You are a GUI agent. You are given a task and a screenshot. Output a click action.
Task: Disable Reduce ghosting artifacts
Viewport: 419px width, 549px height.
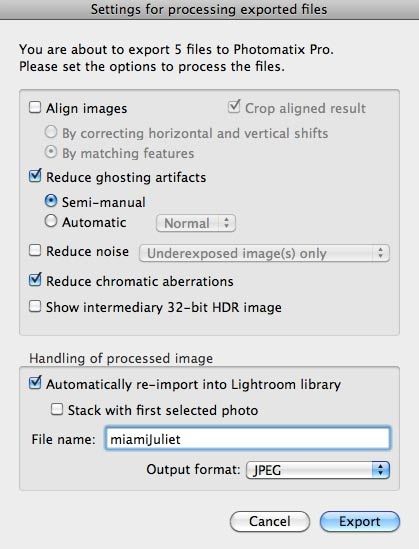(x=35, y=176)
